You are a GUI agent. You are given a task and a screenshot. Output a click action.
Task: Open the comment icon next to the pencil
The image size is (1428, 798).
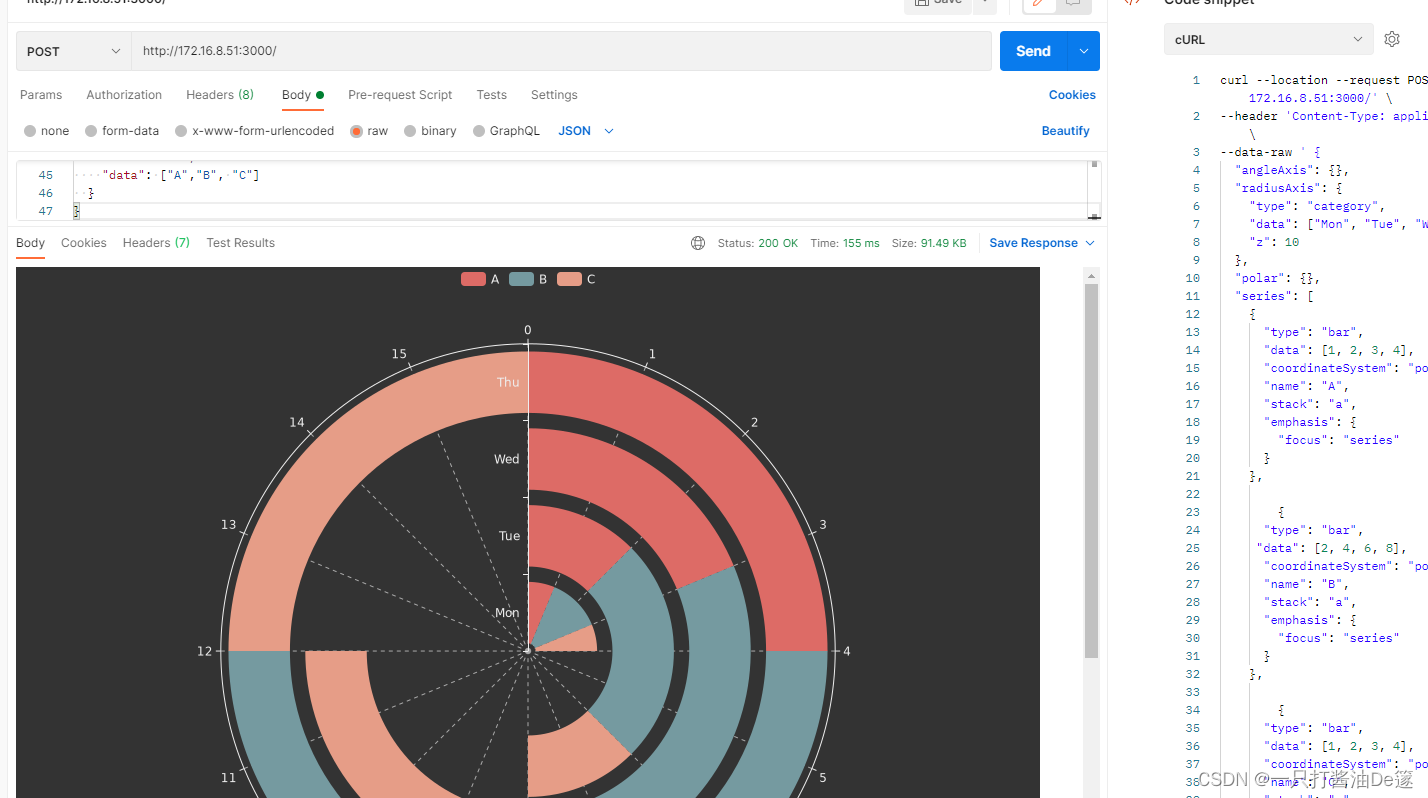pyautogui.click(x=1072, y=3)
